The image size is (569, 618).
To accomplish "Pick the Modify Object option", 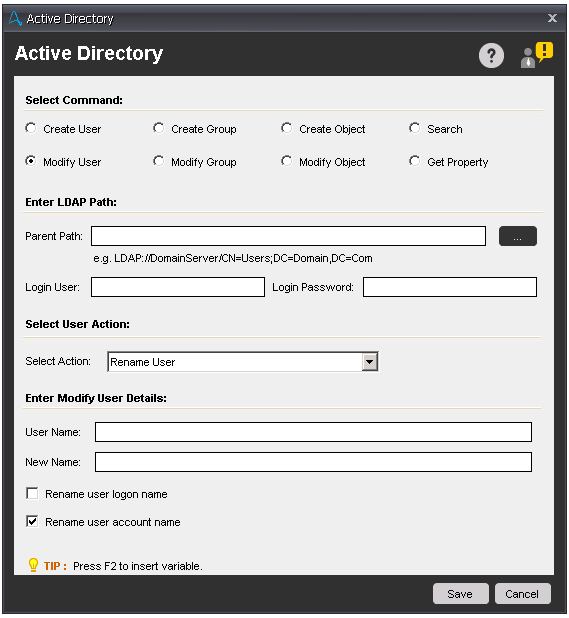I will click(x=286, y=161).
